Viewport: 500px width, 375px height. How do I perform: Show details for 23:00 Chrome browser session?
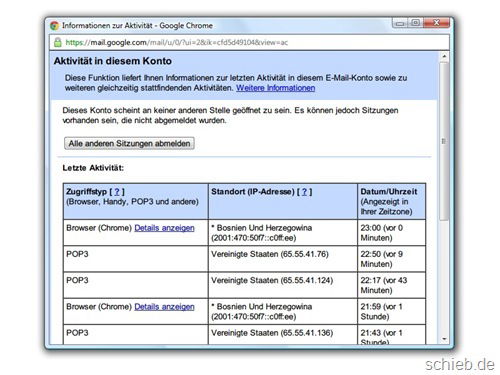(164, 228)
